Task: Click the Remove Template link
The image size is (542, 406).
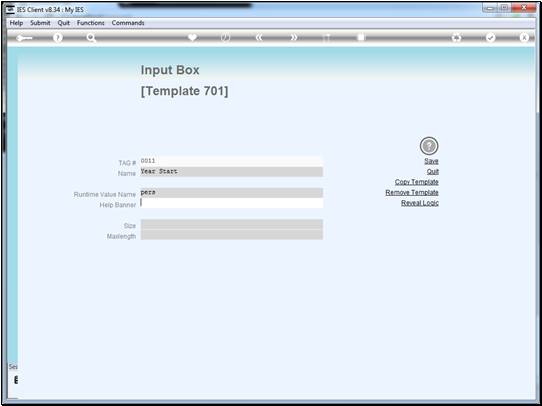Action: (412, 192)
